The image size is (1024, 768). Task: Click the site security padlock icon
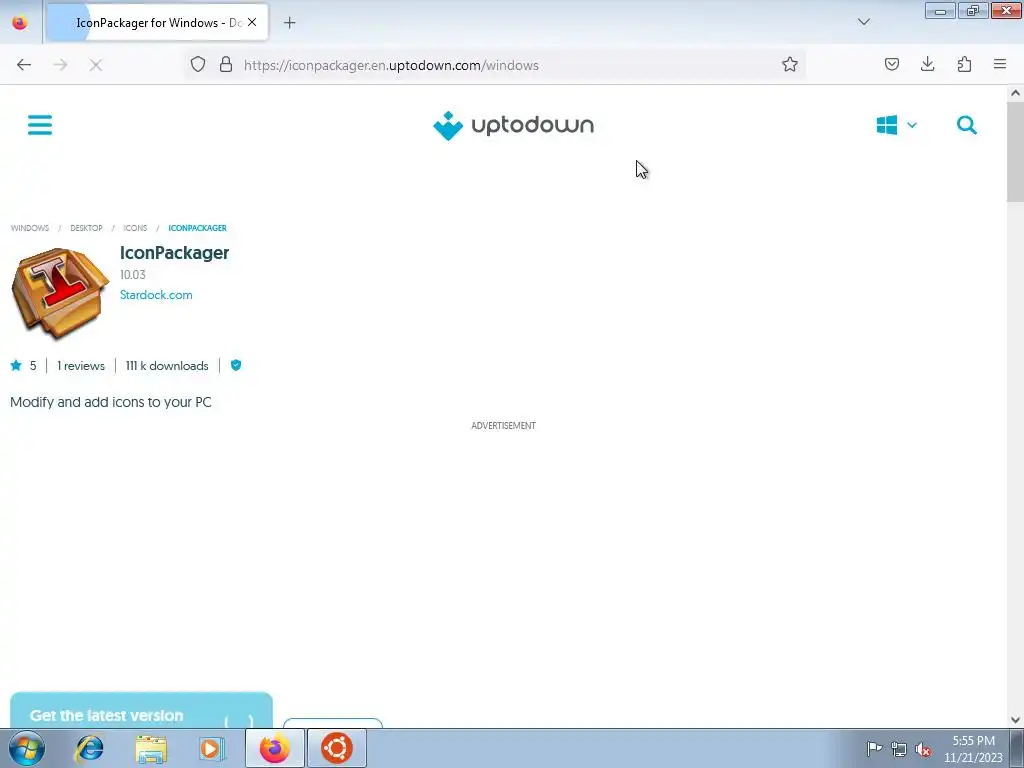pos(226,64)
